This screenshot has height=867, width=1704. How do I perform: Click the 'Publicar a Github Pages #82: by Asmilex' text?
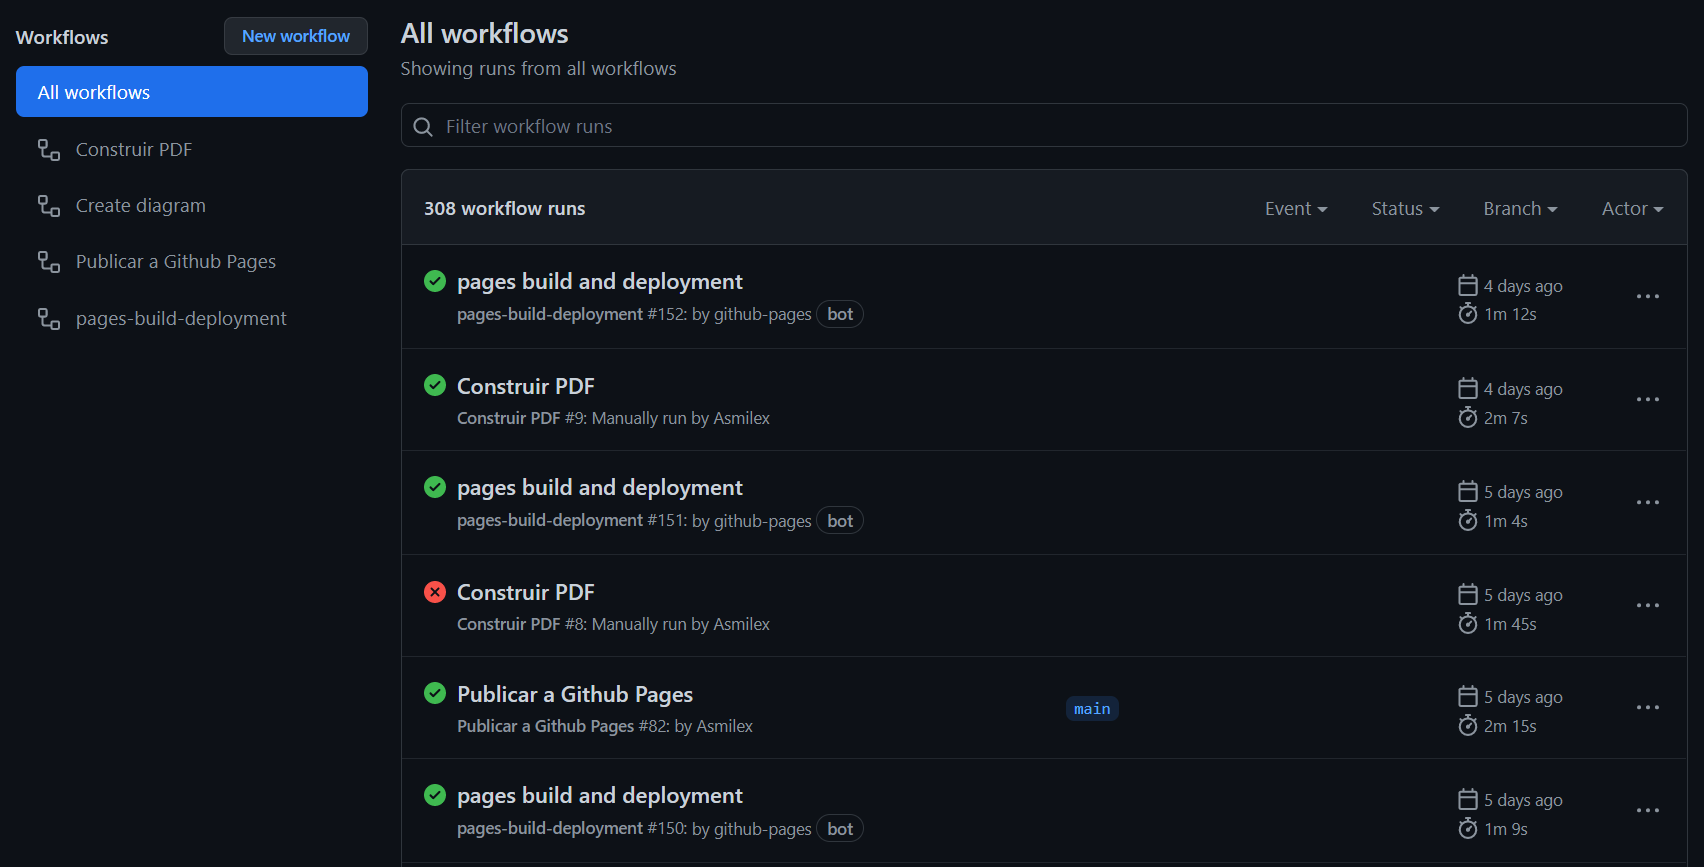pyautogui.click(x=605, y=726)
